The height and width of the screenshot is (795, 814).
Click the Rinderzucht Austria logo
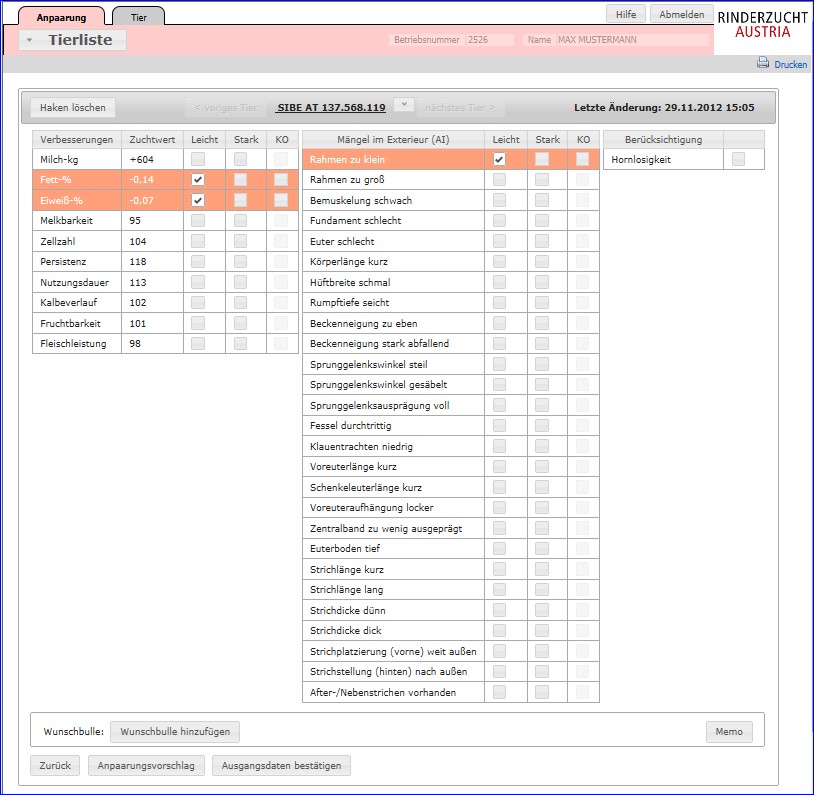[x=762, y=24]
